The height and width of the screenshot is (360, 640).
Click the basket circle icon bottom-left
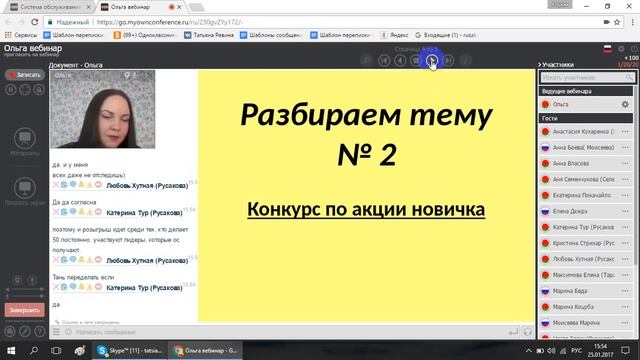[x=10, y=331]
